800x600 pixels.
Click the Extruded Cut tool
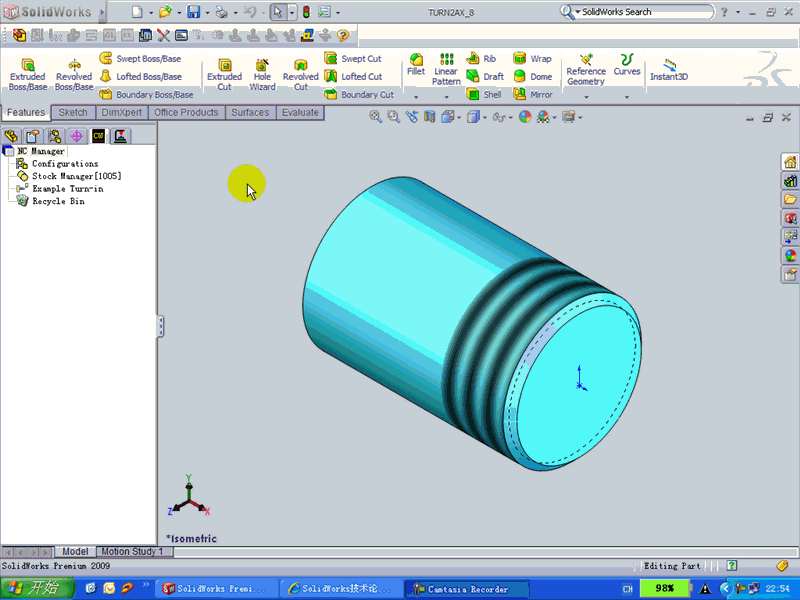point(224,74)
